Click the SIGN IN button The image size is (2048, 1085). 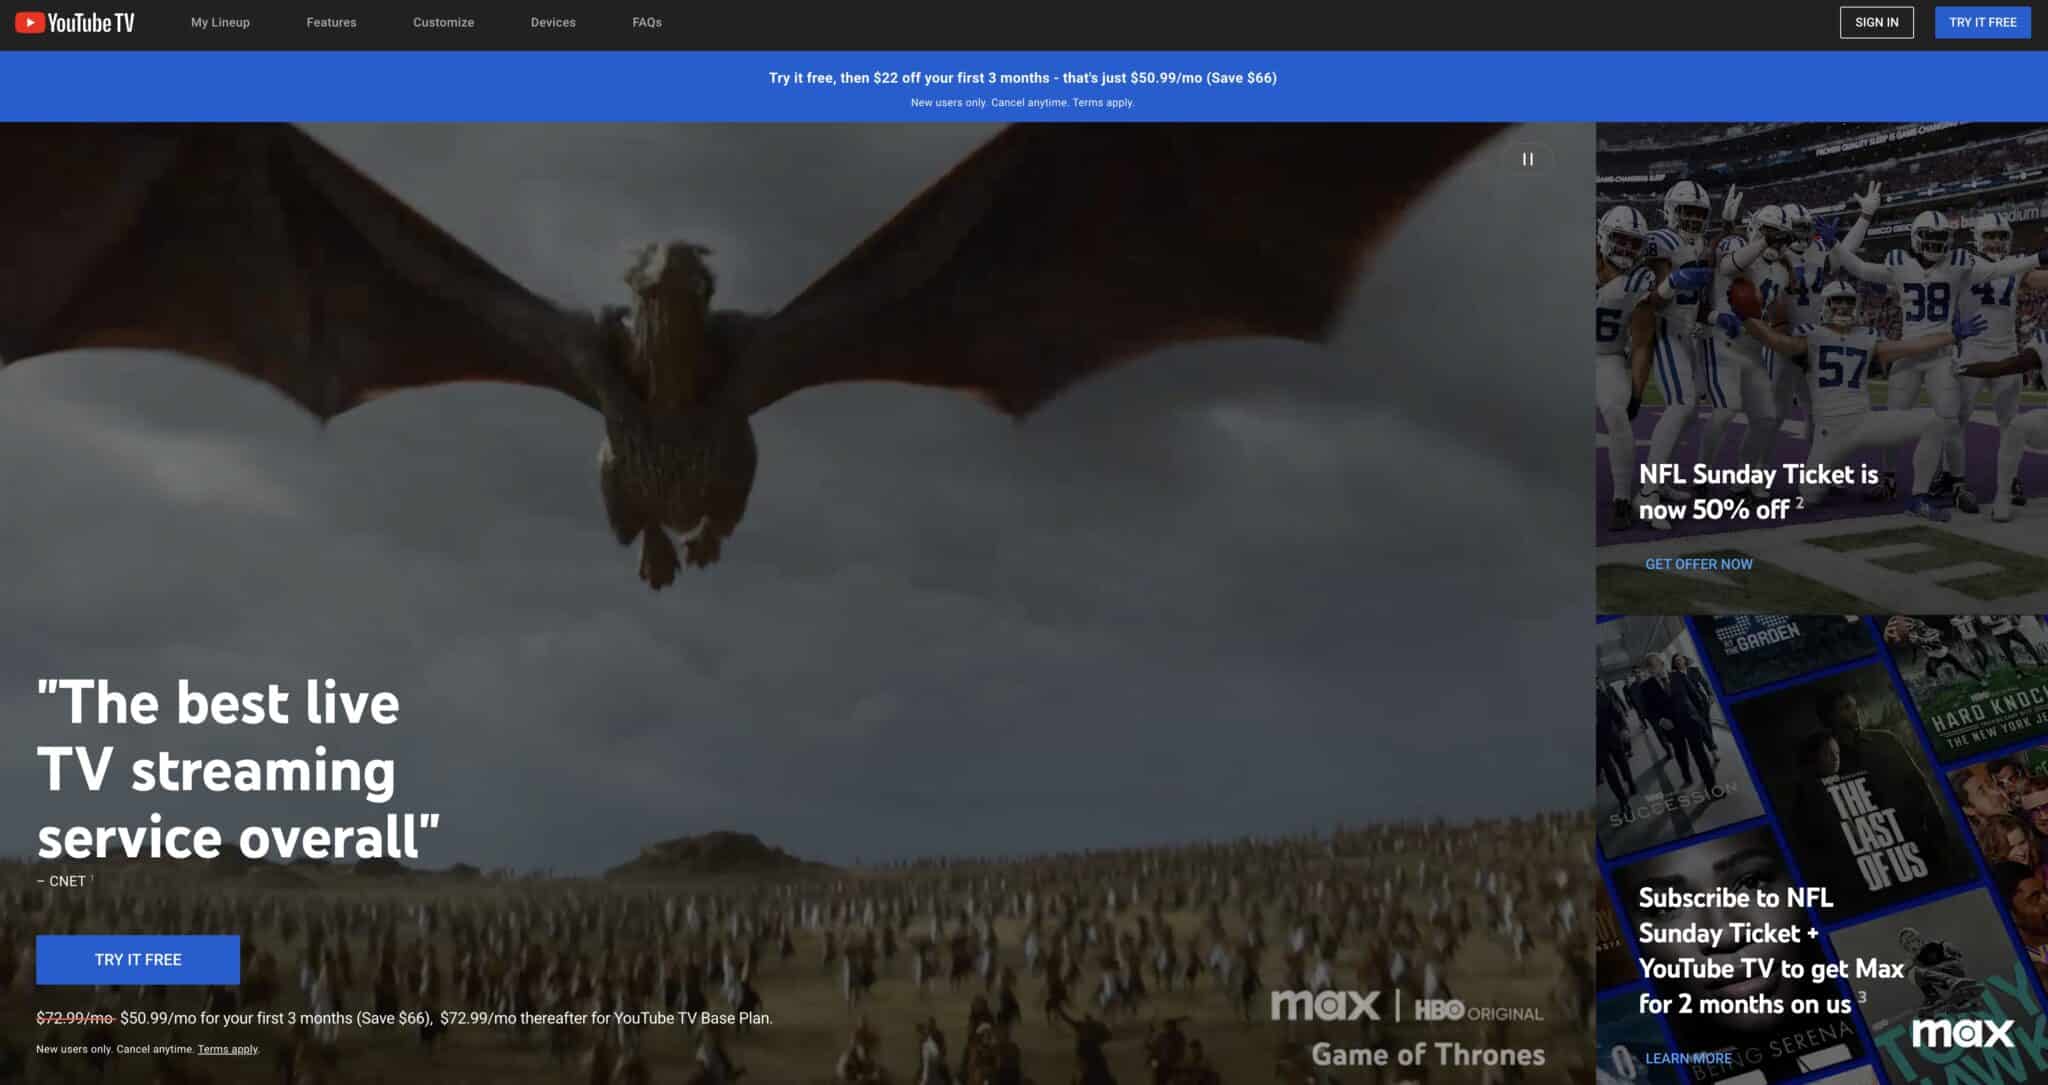click(1876, 22)
